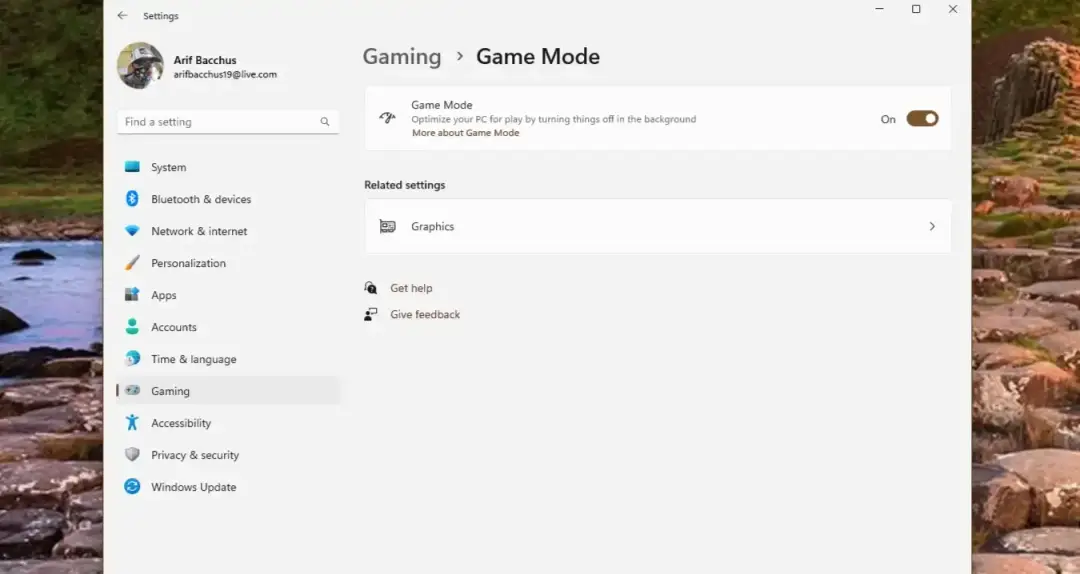The height and width of the screenshot is (574, 1080).
Task: Click the arifbacchus19@live.com email text
Action: point(225,74)
